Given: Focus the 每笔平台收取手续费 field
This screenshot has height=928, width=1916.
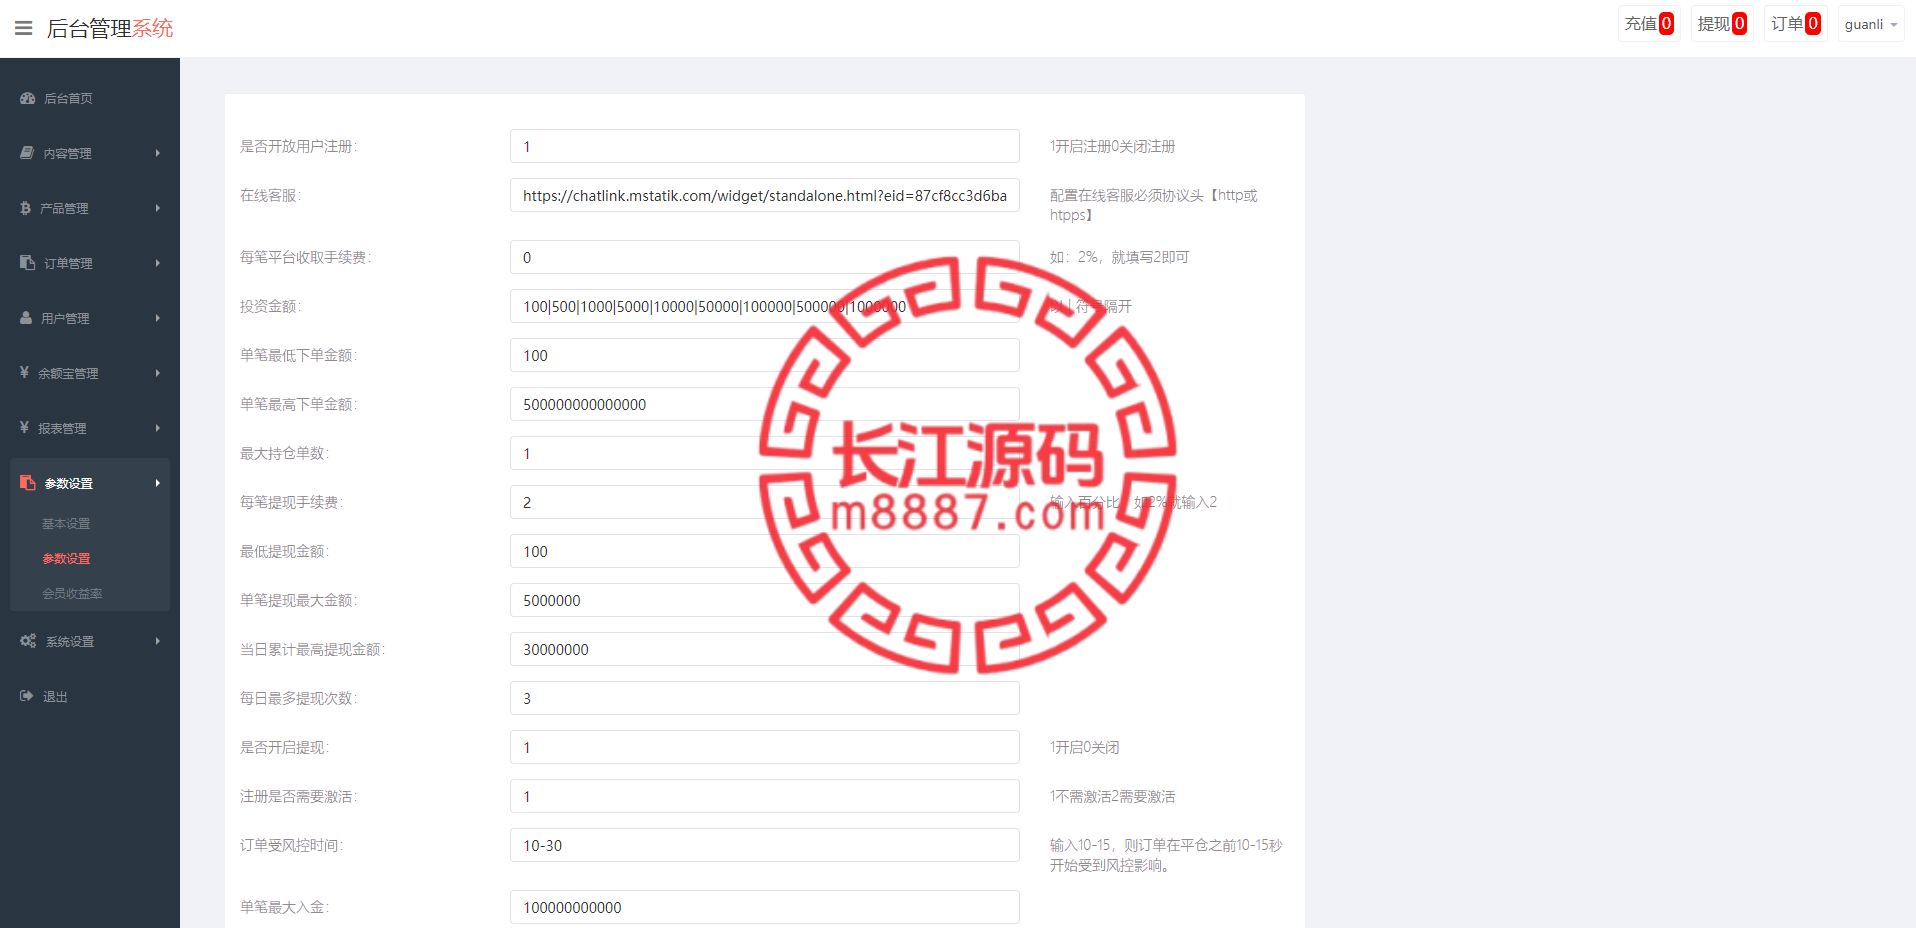Looking at the screenshot, I should coord(765,257).
